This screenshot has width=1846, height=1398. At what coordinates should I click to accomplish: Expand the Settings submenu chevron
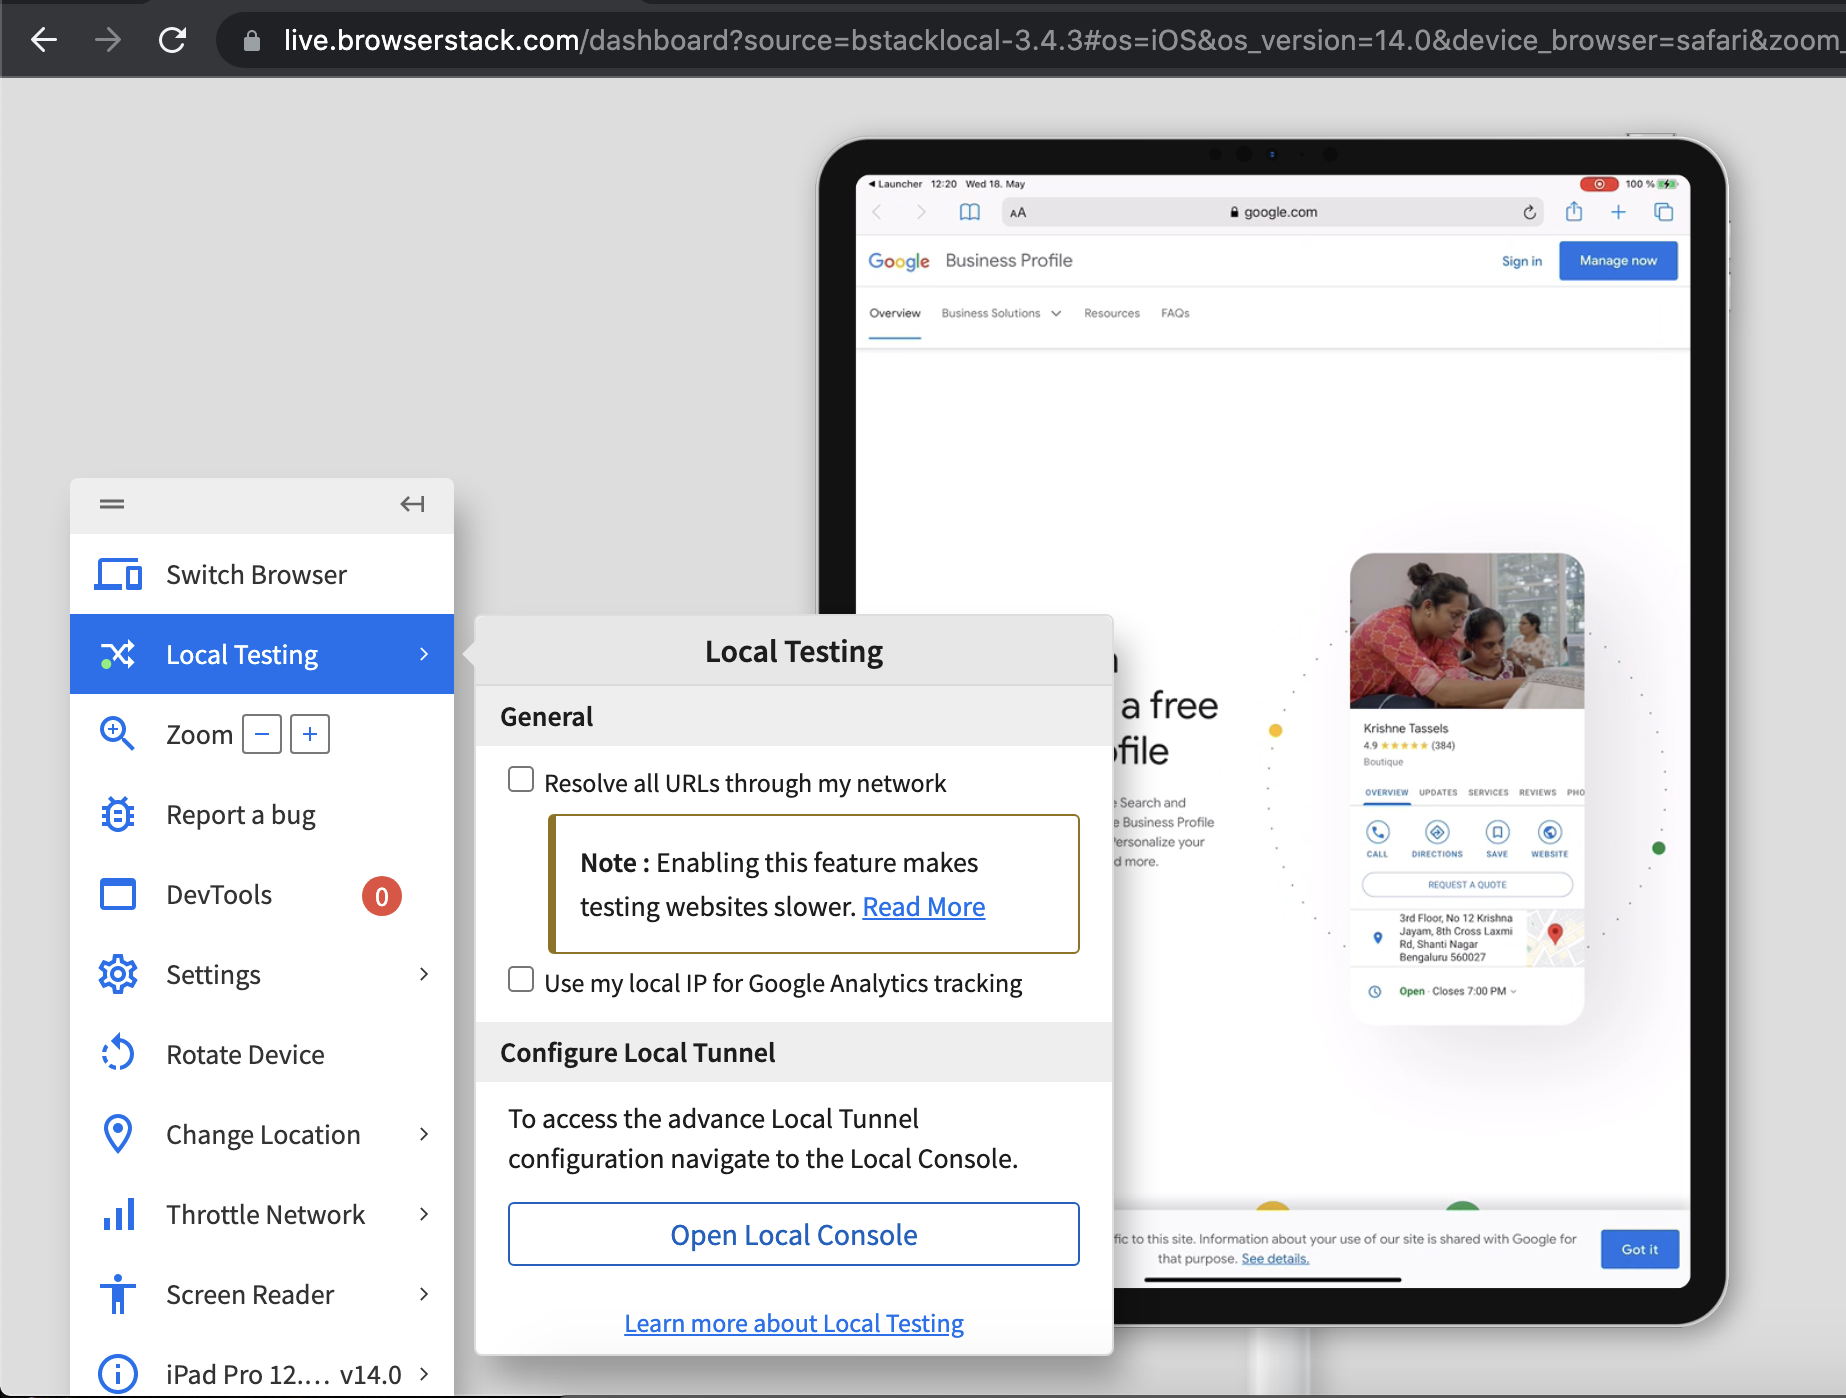[424, 973]
